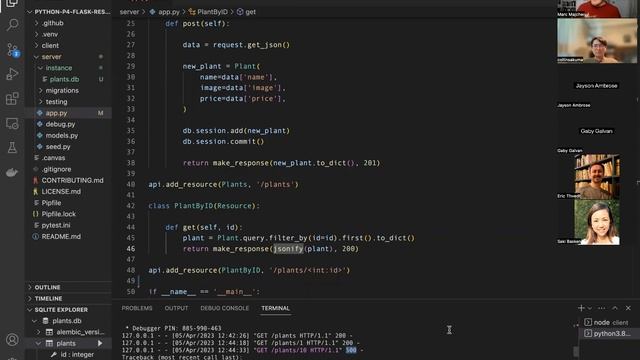640x360 pixels.
Task: Click the server breadcrumb segment
Action: [x=129, y=12]
